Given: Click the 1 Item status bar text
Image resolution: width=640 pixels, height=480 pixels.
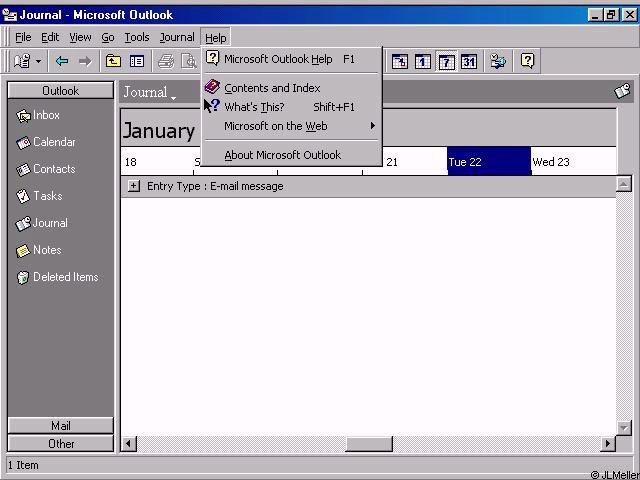Looking at the screenshot, I should [23, 465].
